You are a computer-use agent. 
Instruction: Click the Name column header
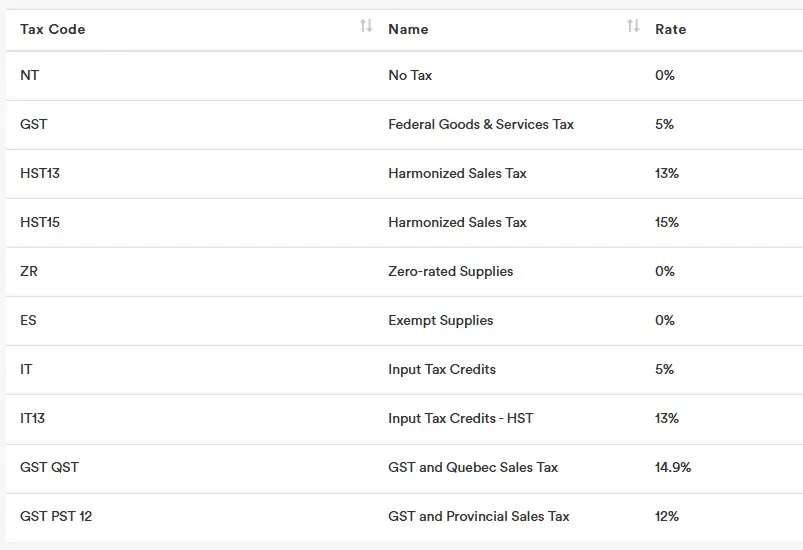click(x=408, y=29)
